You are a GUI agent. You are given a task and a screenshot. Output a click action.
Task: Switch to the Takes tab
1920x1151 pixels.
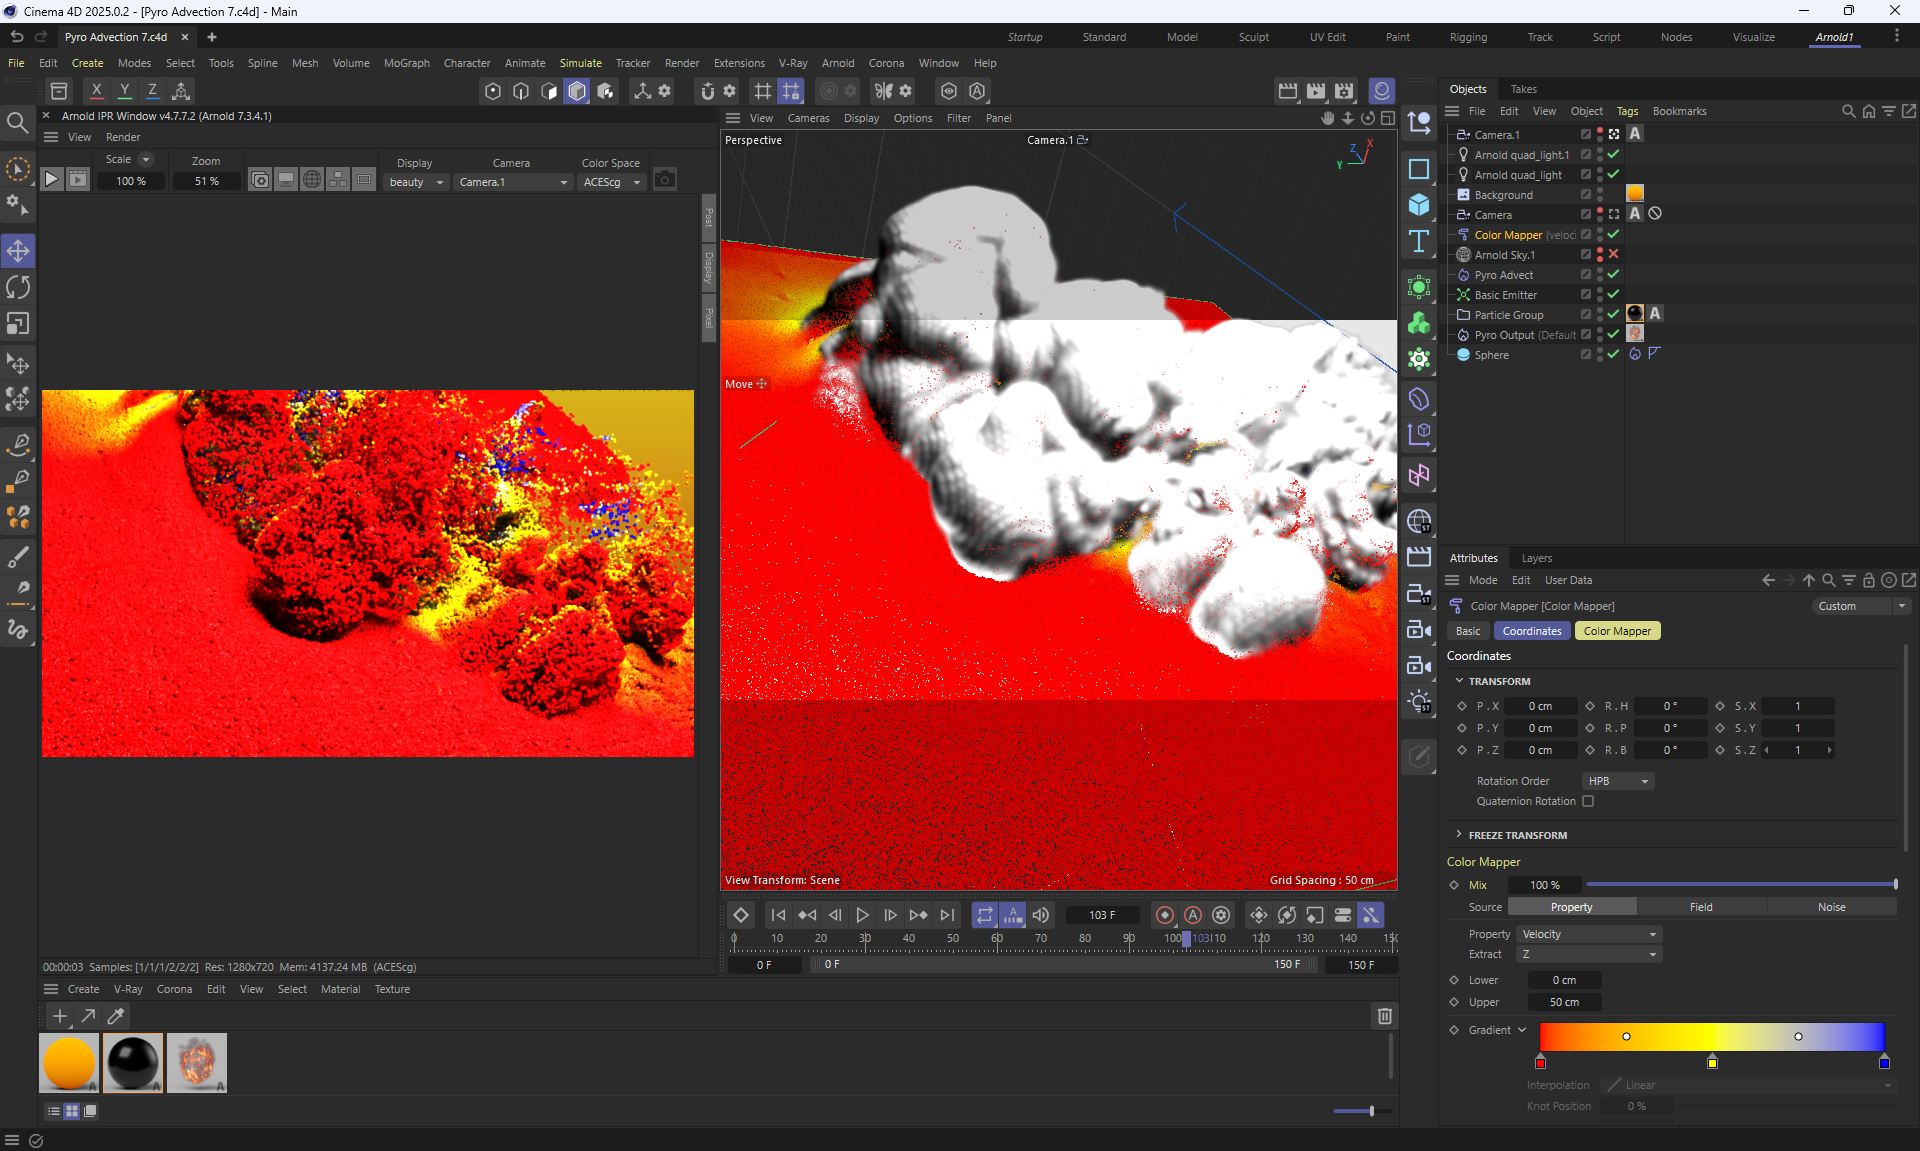pyautogui.click(x=1523, y=89)
